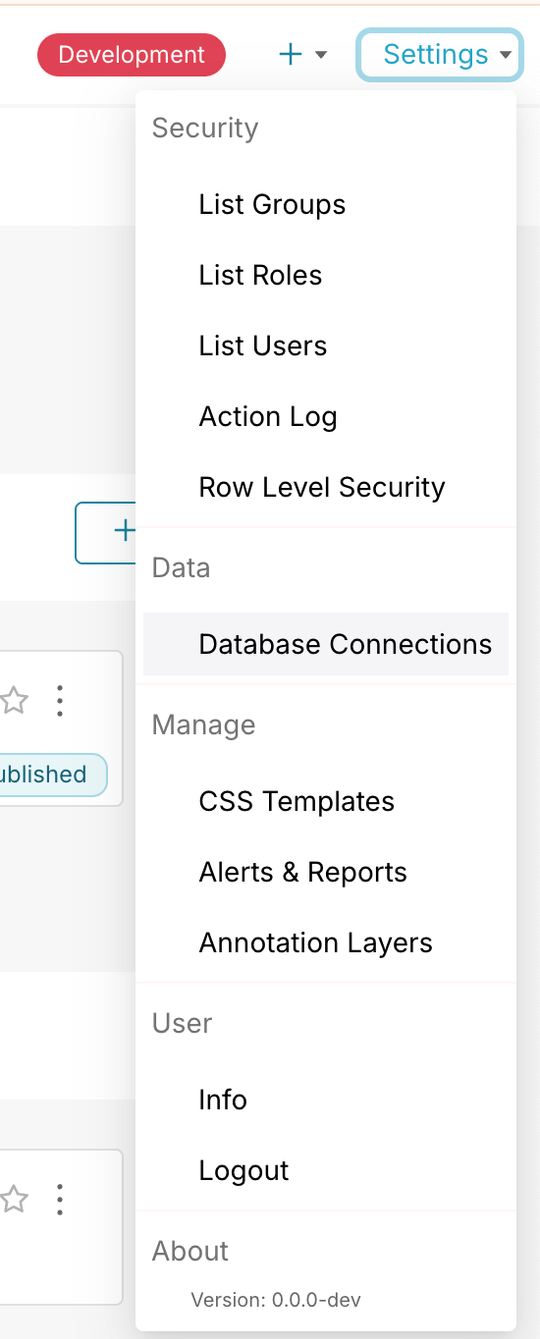Go to CSS Templates
540x1339 pixels.
pyautogui.click(x=325, y=801)
